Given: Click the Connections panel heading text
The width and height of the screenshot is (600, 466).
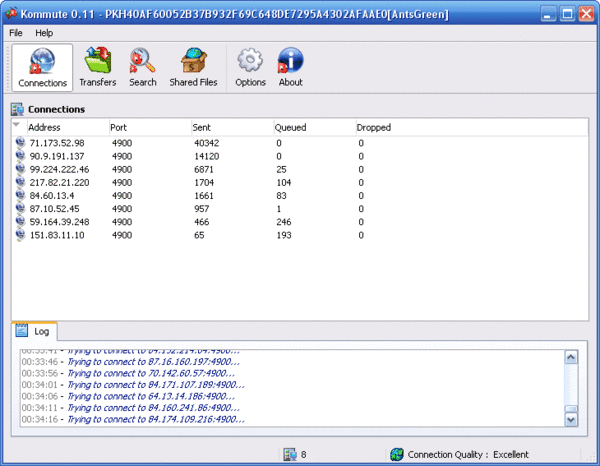Looking at the screenshot, I should [56, 109].
